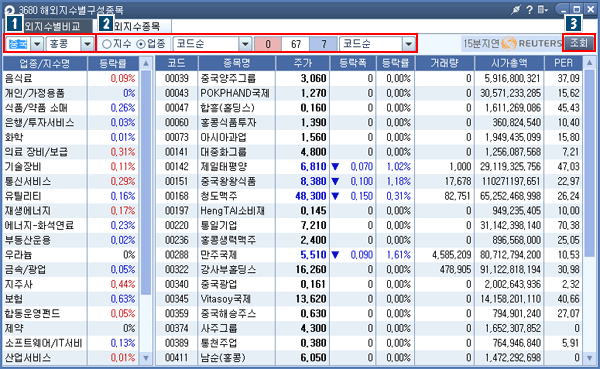600x369 pixels.
Task: Select the 업종 radio button
Action: tap(141, 44)
